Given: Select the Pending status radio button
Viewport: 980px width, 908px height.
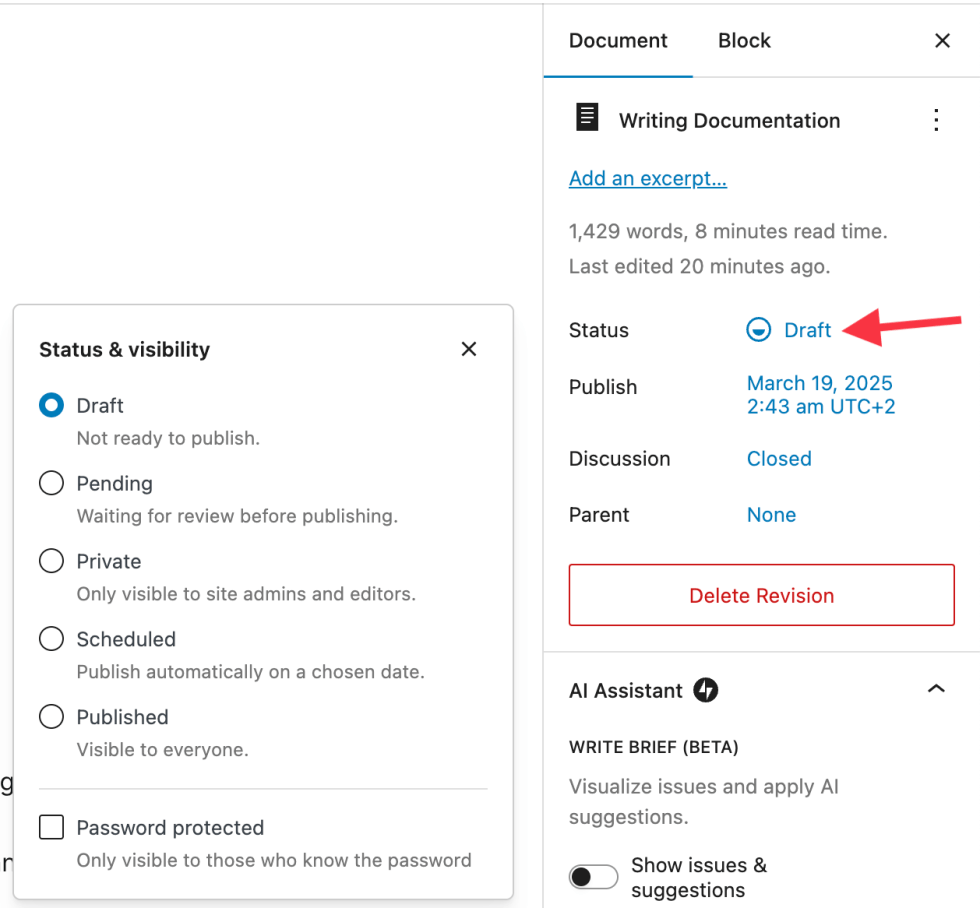Looking at the screenshot, I should (51, 484).
